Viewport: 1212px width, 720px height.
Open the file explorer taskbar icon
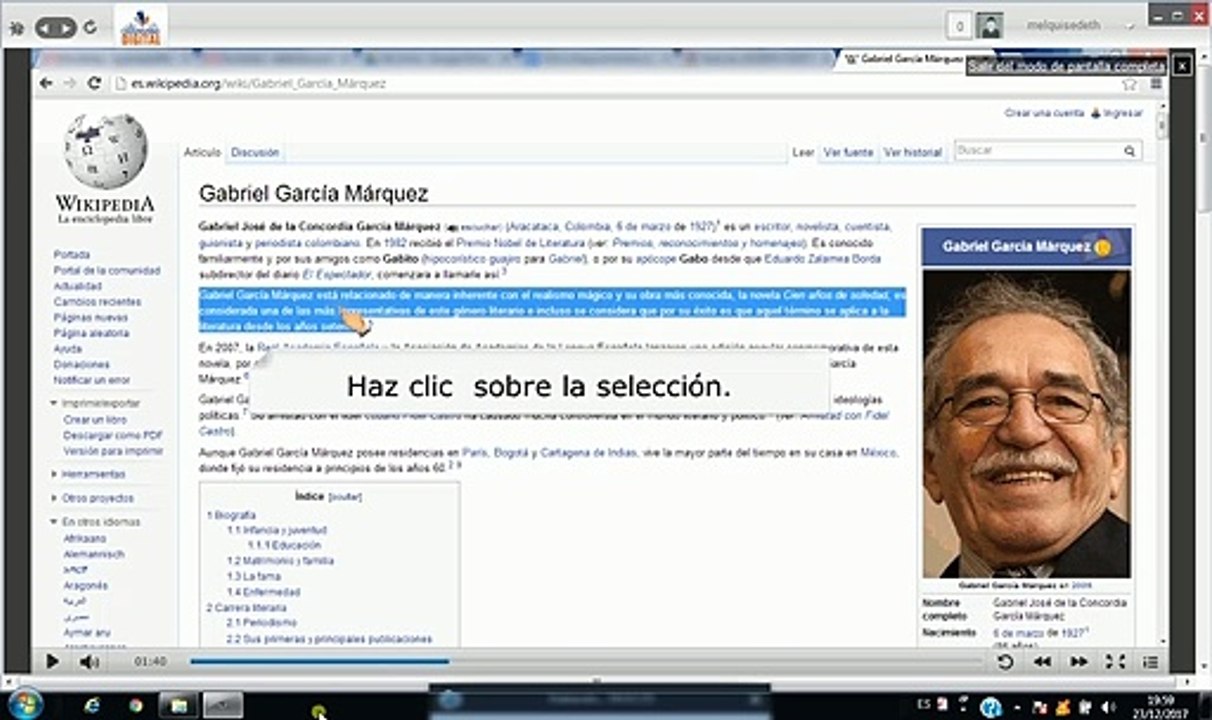[179, 705]
